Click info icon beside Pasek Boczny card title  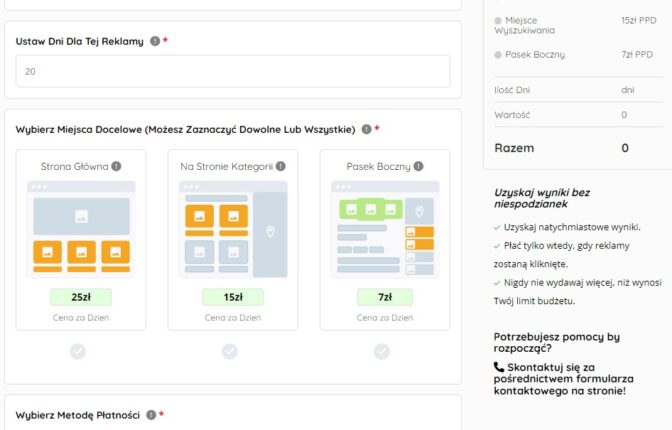[x=418, y=166]
